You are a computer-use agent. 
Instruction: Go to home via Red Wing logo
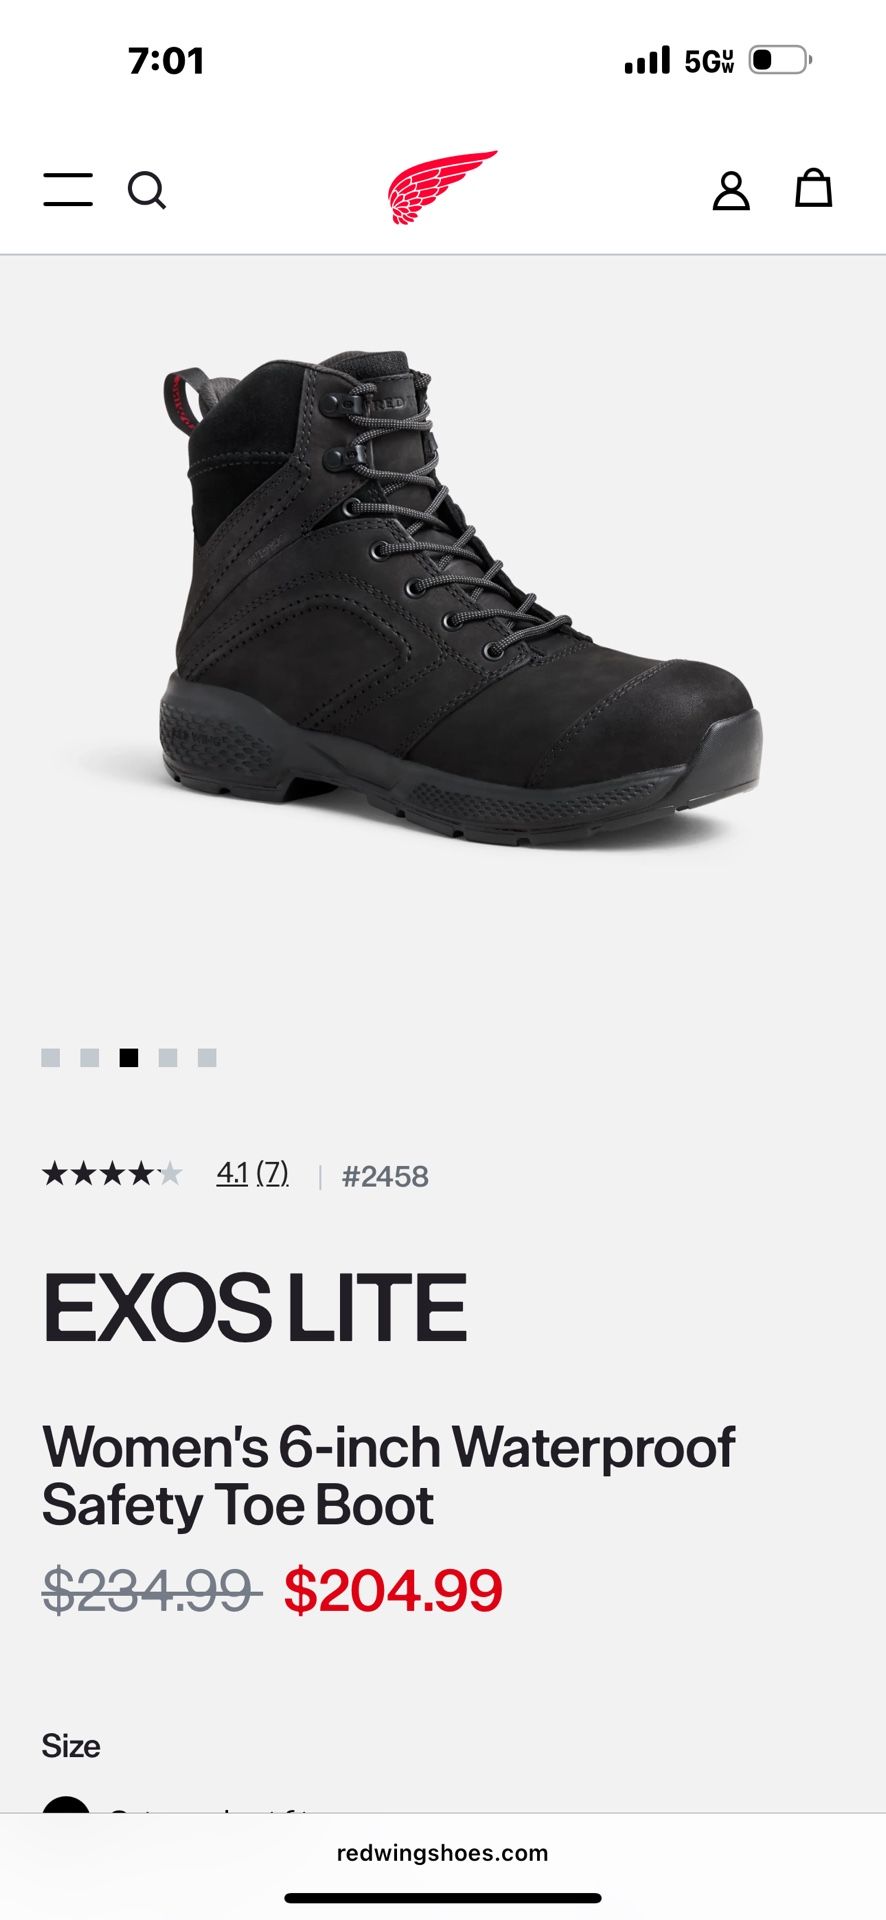443,187
